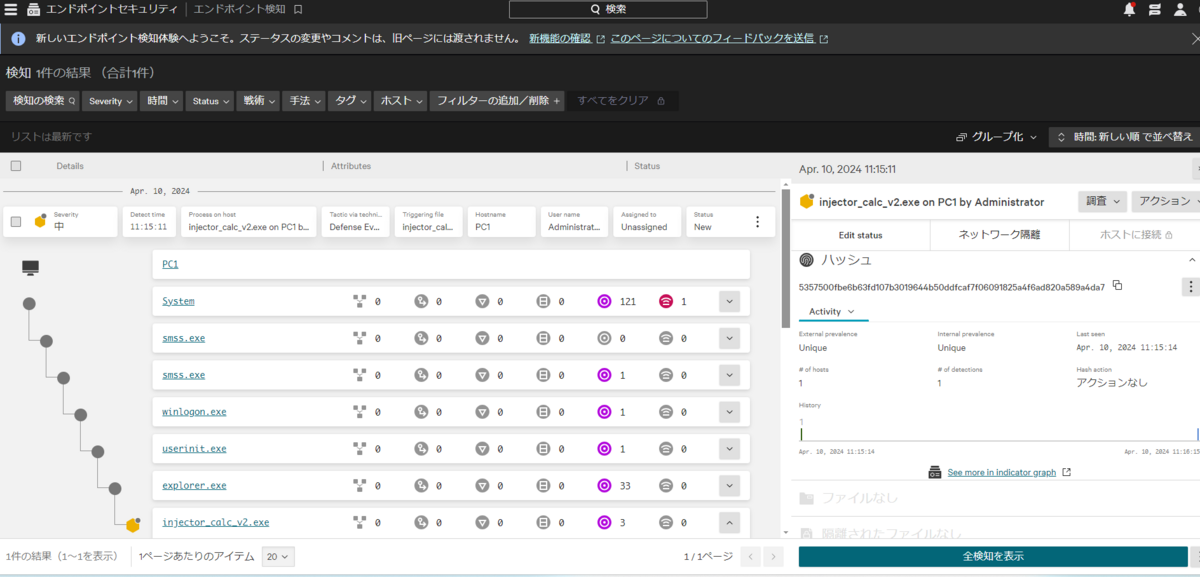Screen dimensions: 1200x577
Task: Expand the タグ filter dropdown
Action: (x=350, y=101)
